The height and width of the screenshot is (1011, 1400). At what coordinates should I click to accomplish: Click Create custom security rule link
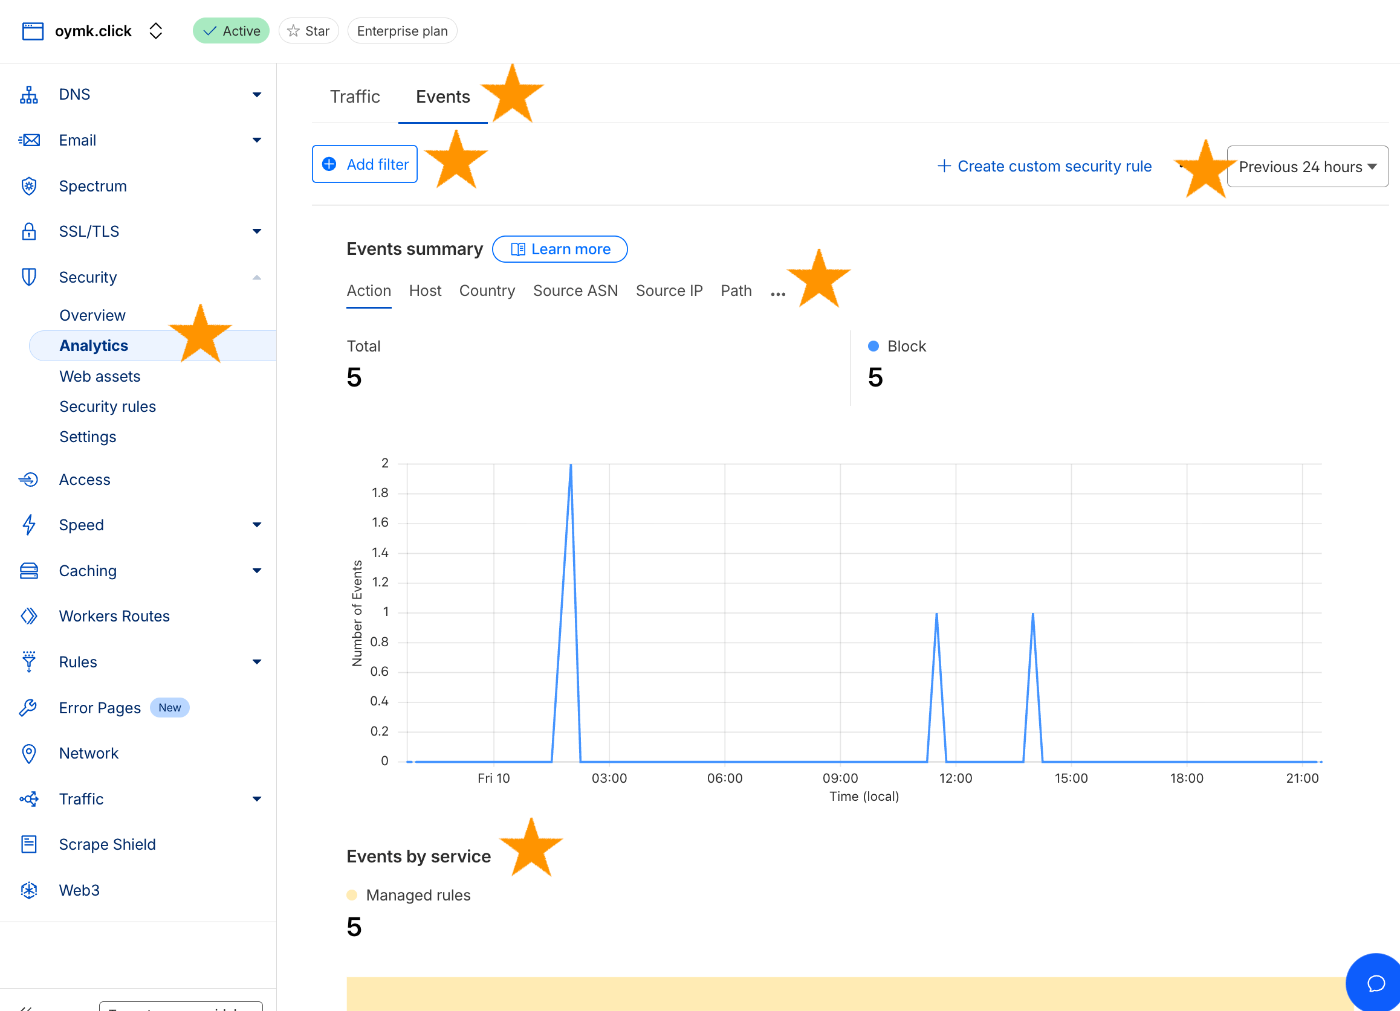1044,166
